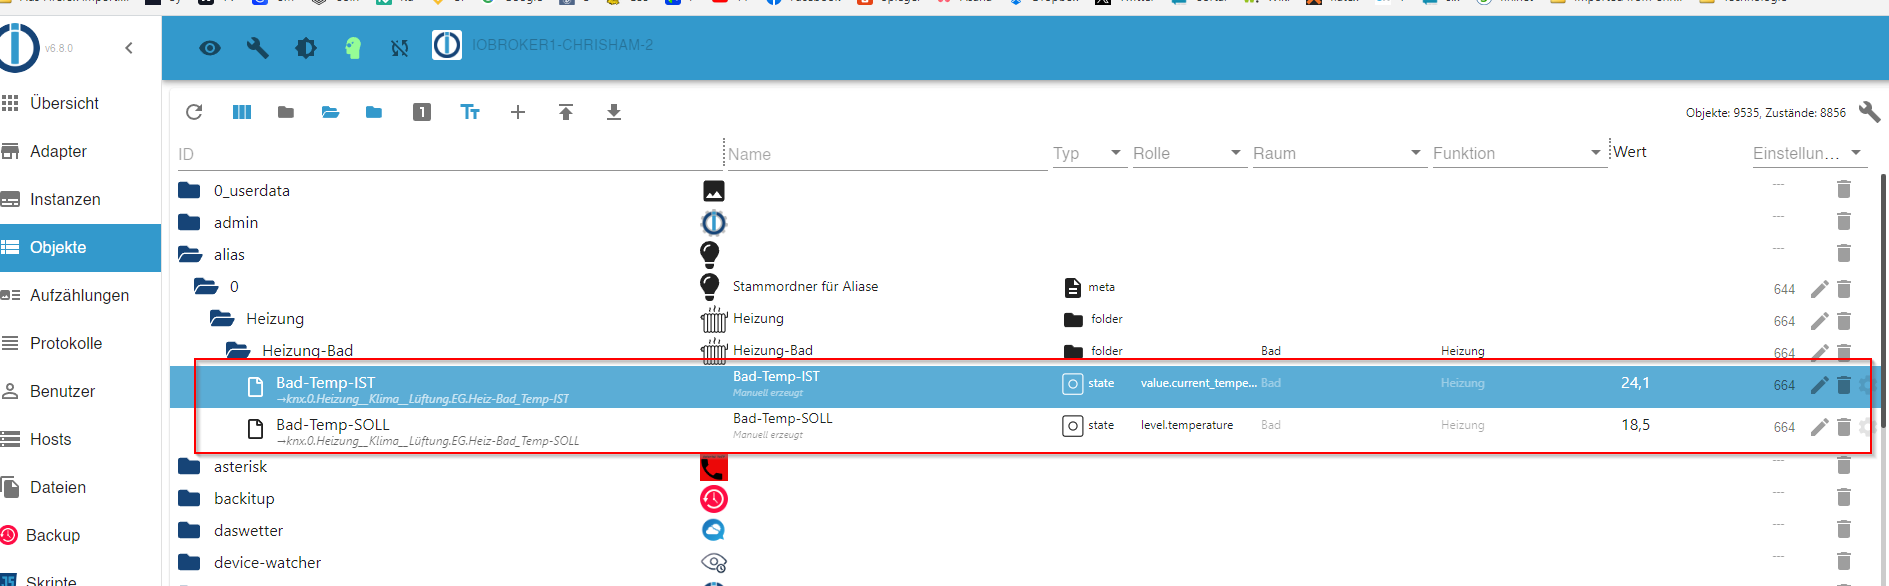Toggle expert mode head icon
The height and width of the screenshot is (586, 1889).
click(353, 48)
